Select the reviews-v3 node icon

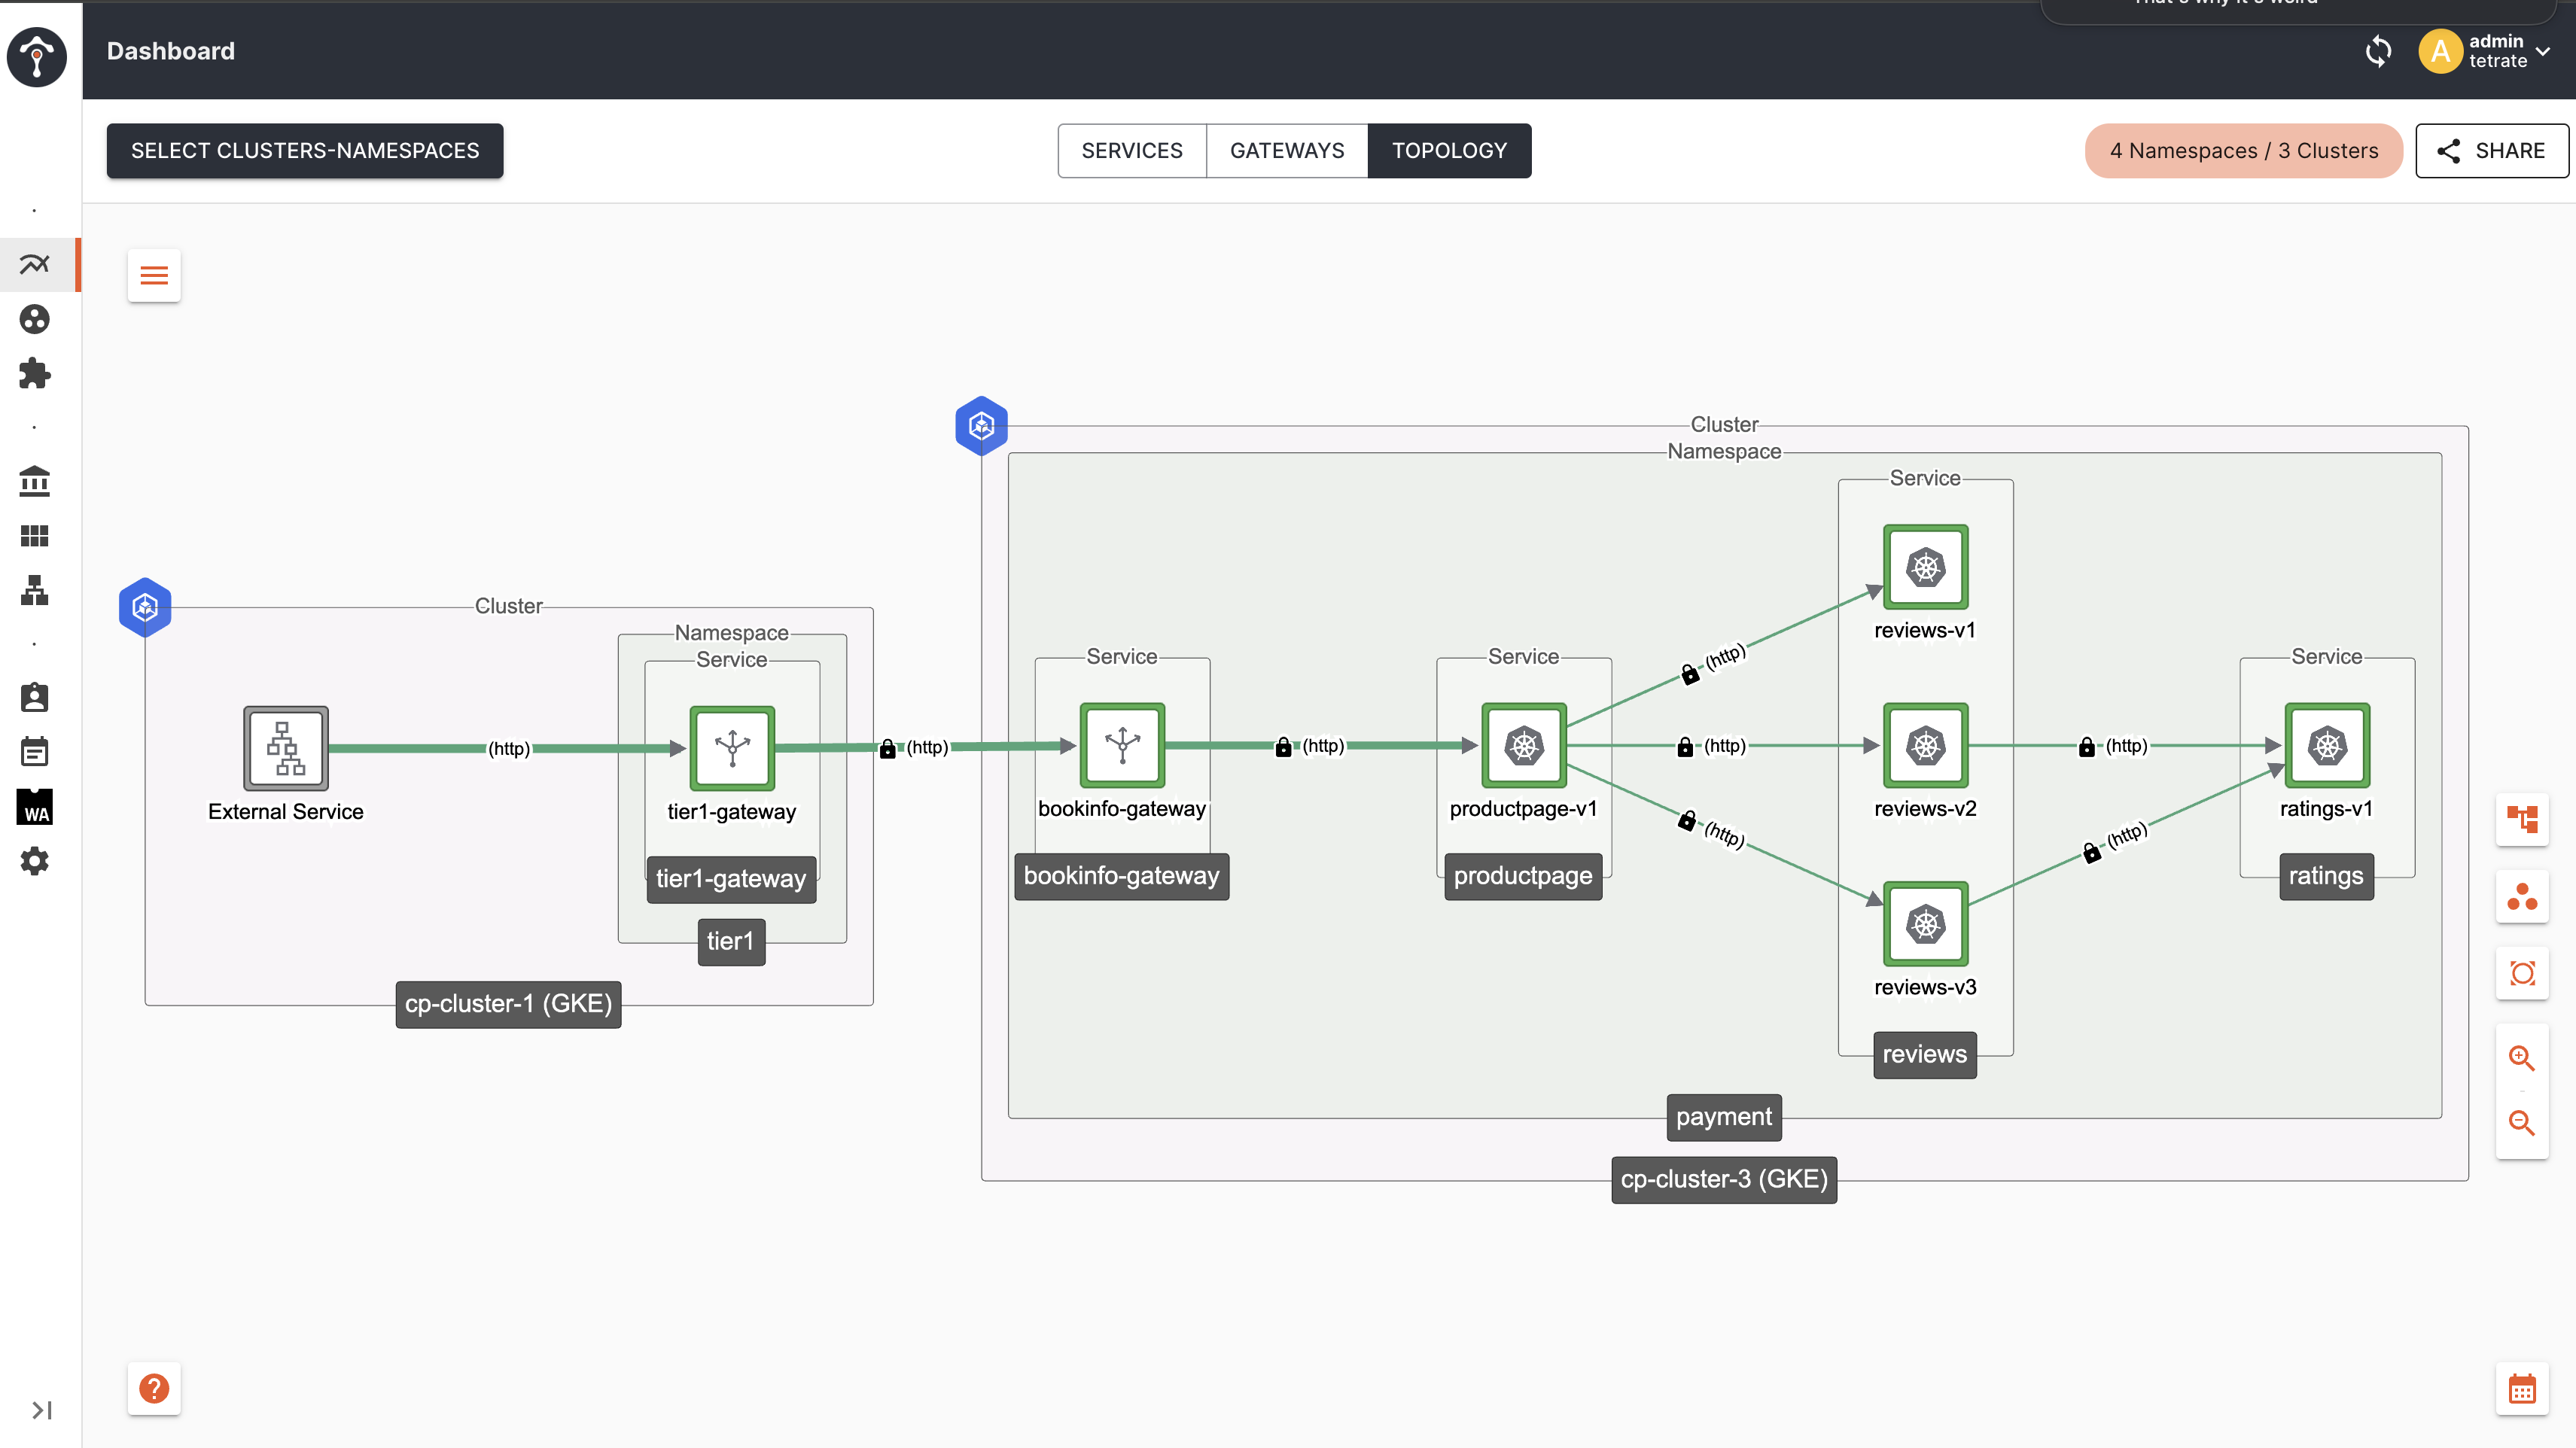1926,924
